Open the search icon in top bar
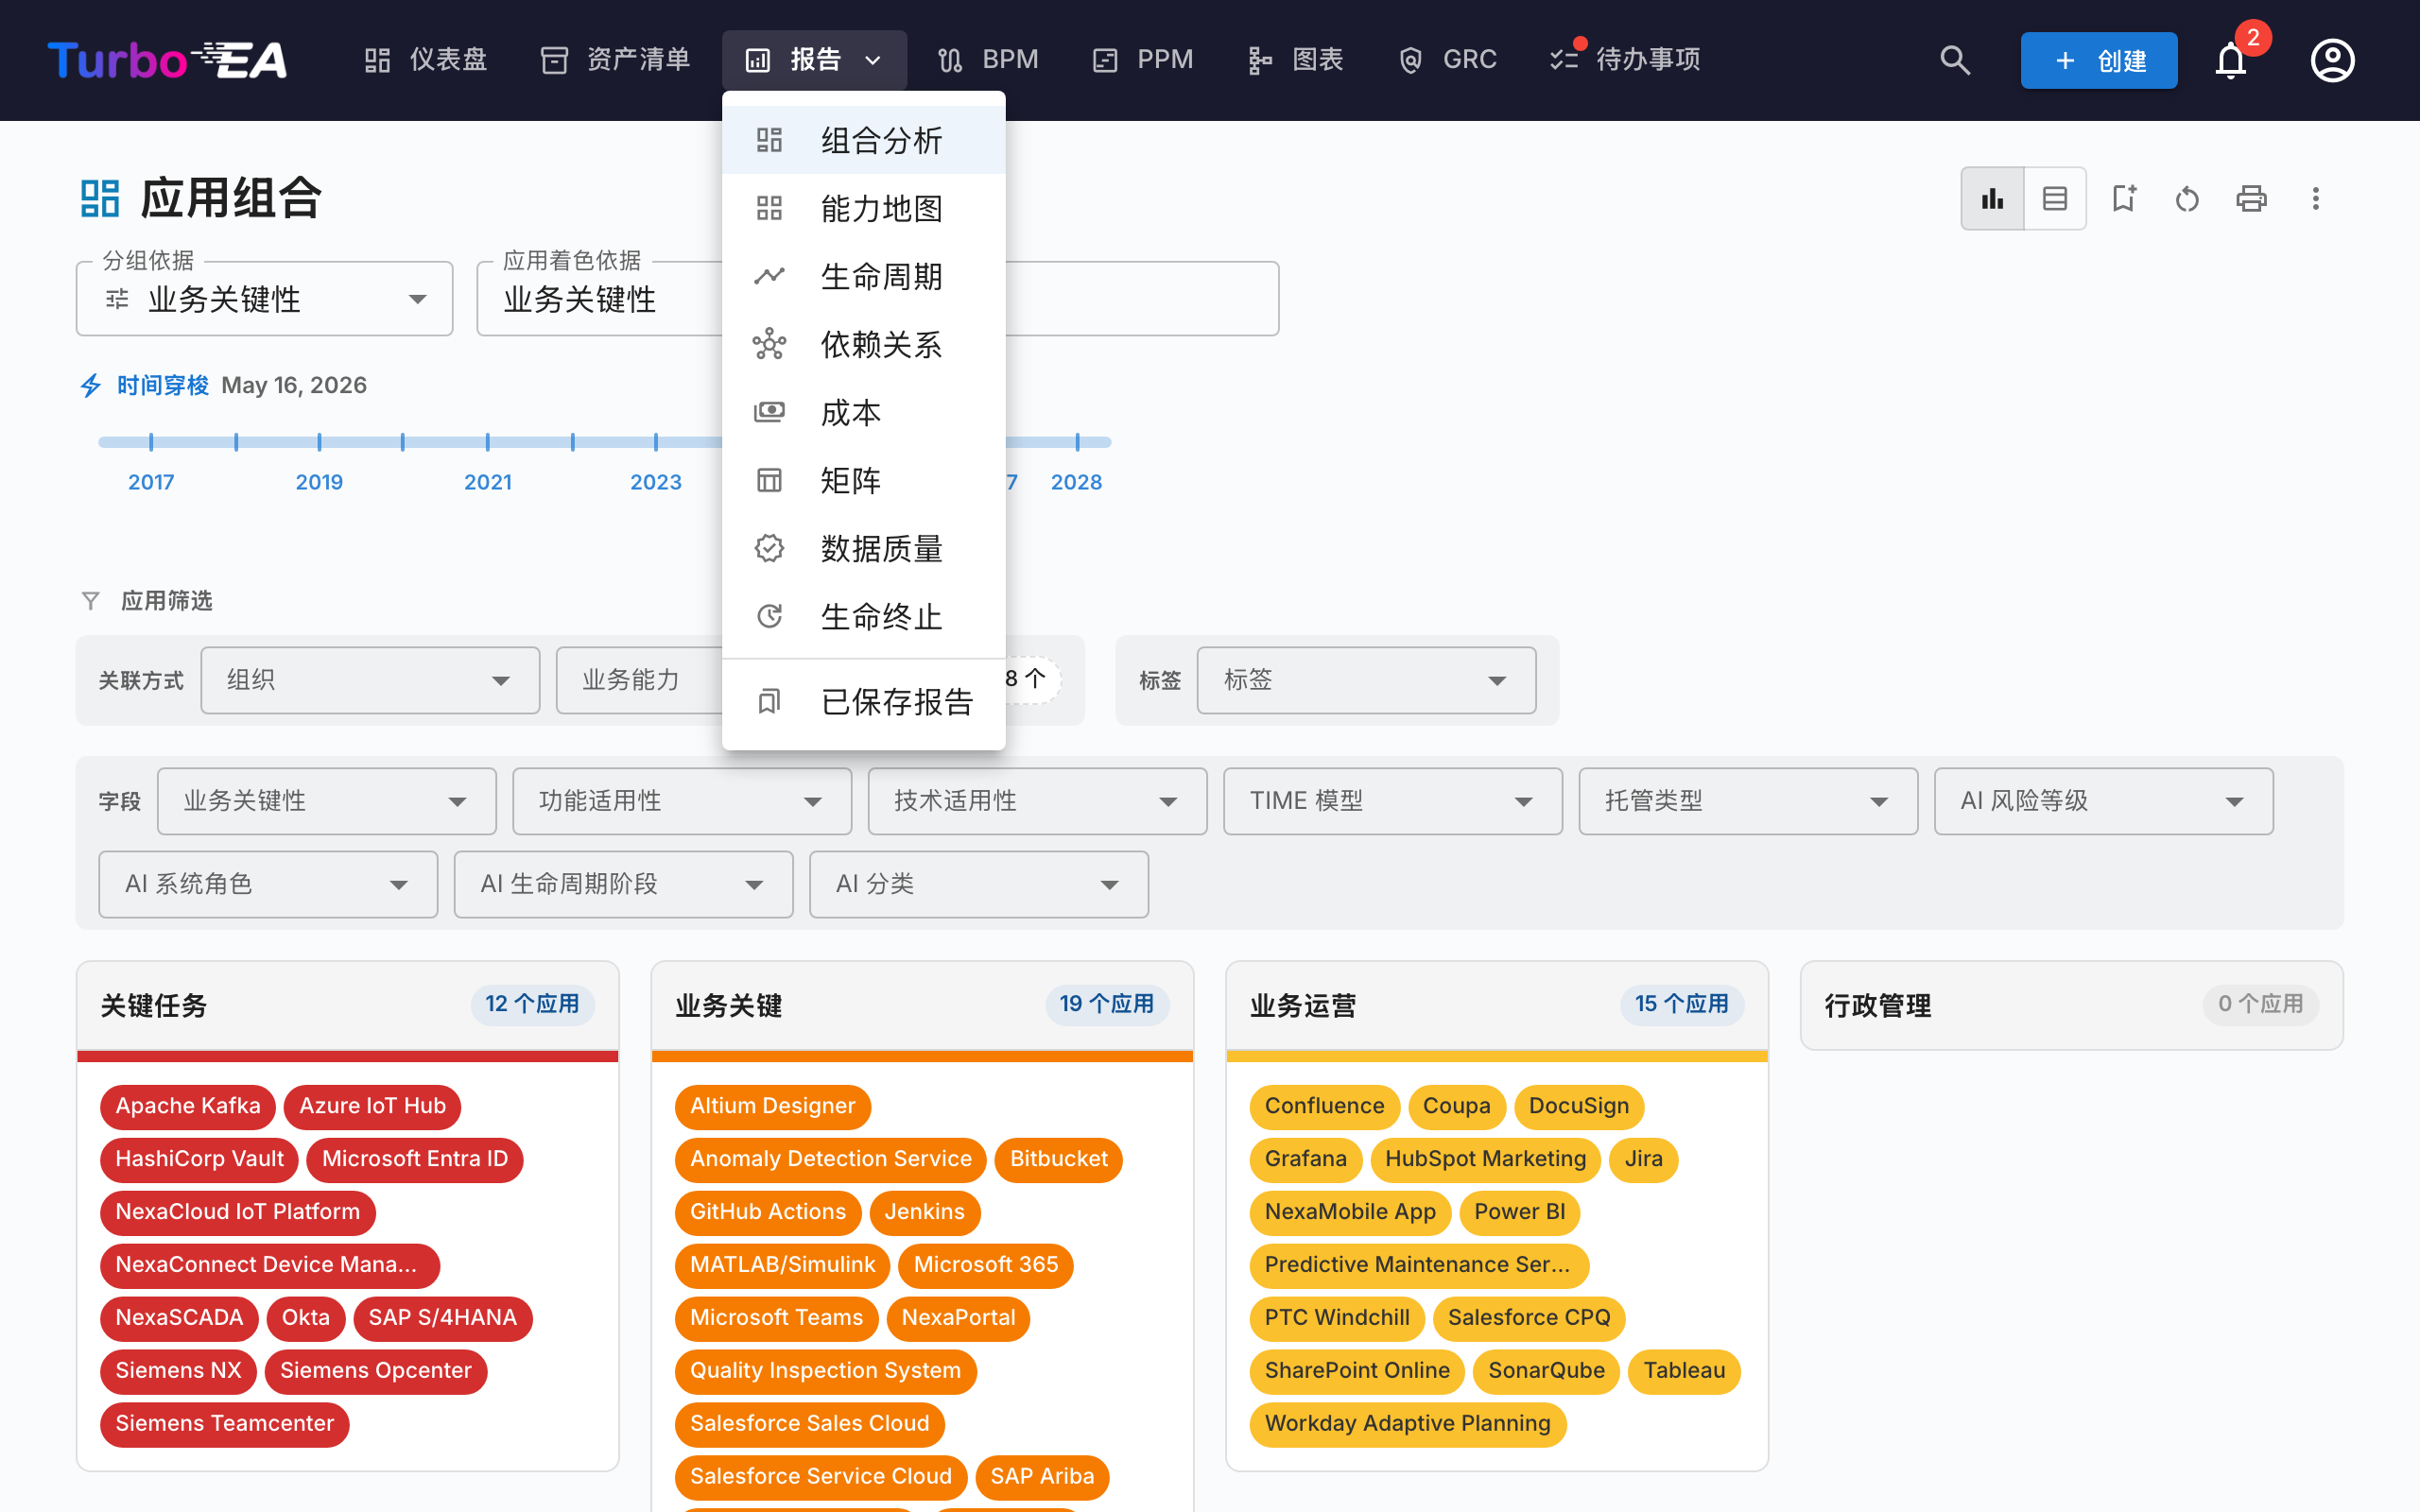The width and height of the screenshot is (2420, 1512). 1955,60
